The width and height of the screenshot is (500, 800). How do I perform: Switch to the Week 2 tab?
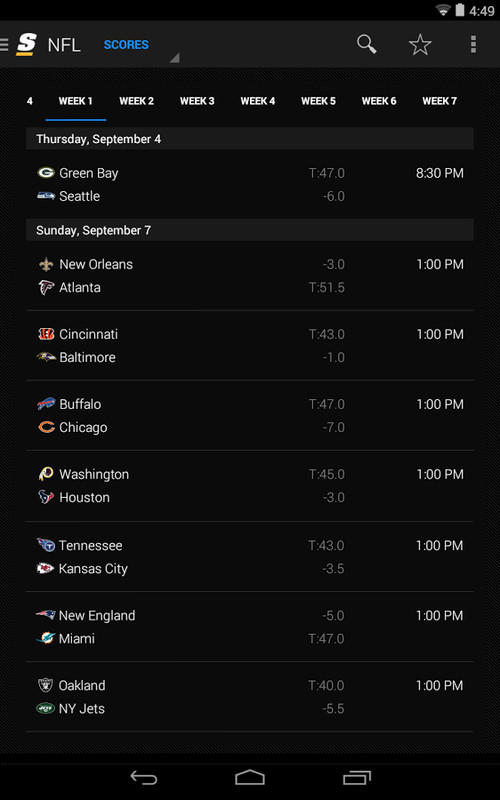[x=136, y=101]
